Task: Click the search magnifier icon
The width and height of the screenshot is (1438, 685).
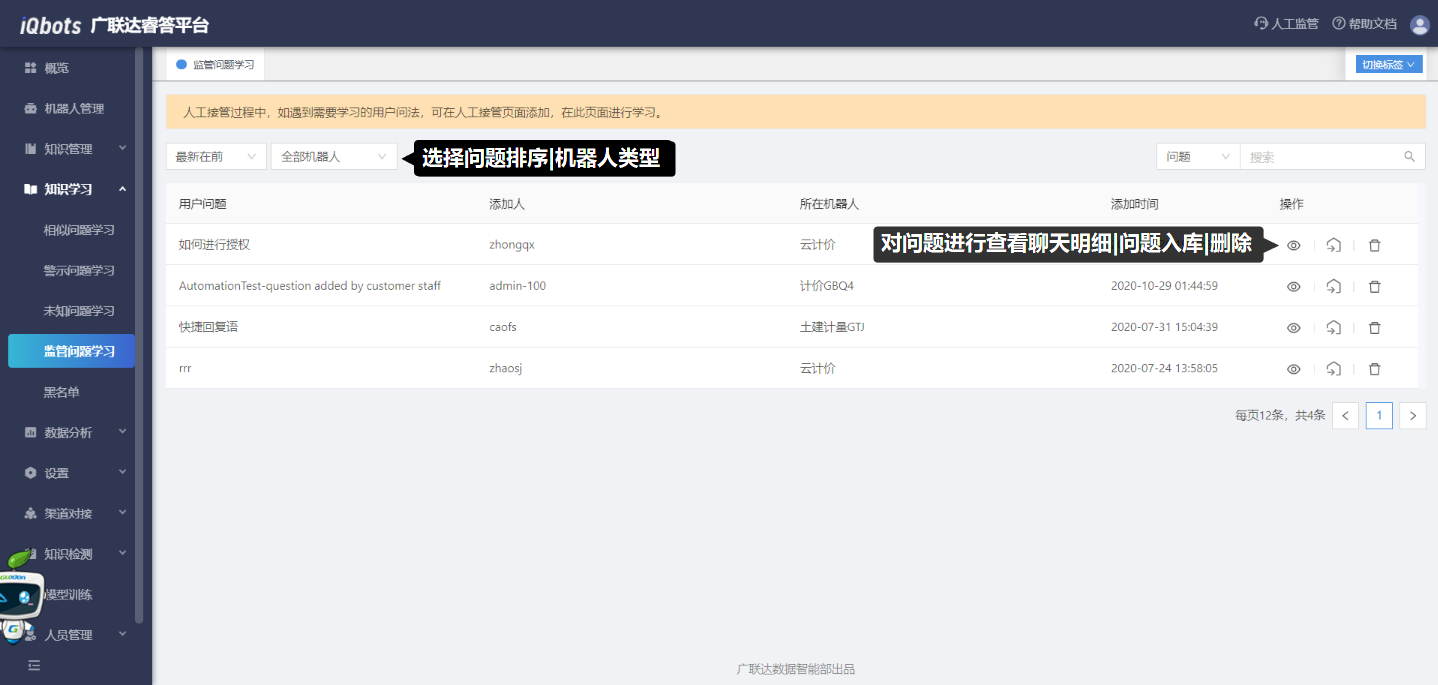Action: [x=1409, y=157]
